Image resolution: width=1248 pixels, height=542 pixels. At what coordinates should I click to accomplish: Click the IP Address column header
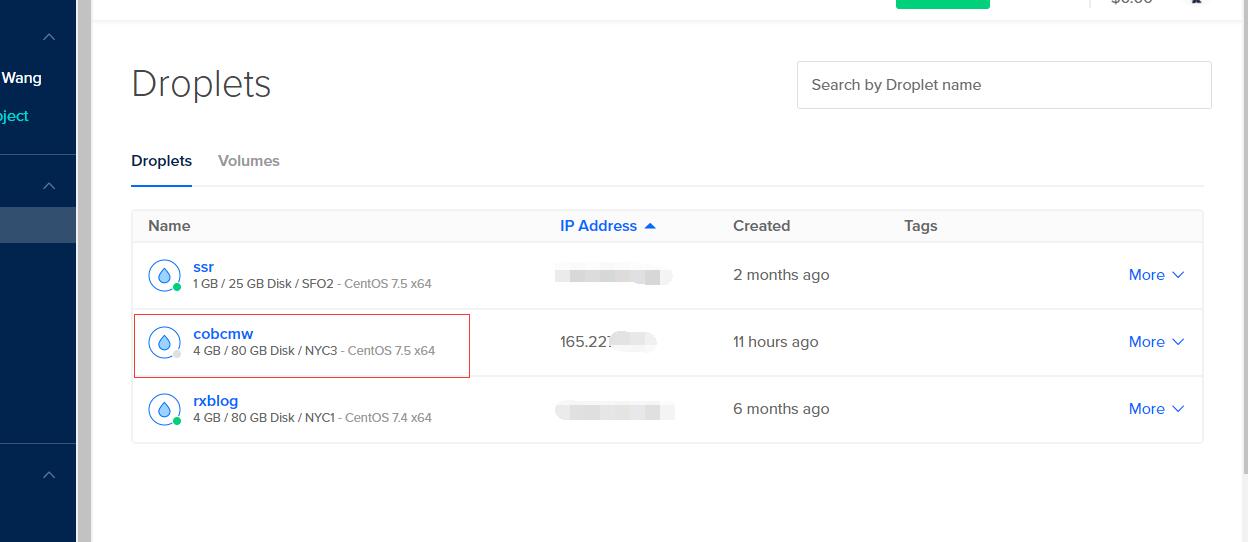click(x=598, y=226)
